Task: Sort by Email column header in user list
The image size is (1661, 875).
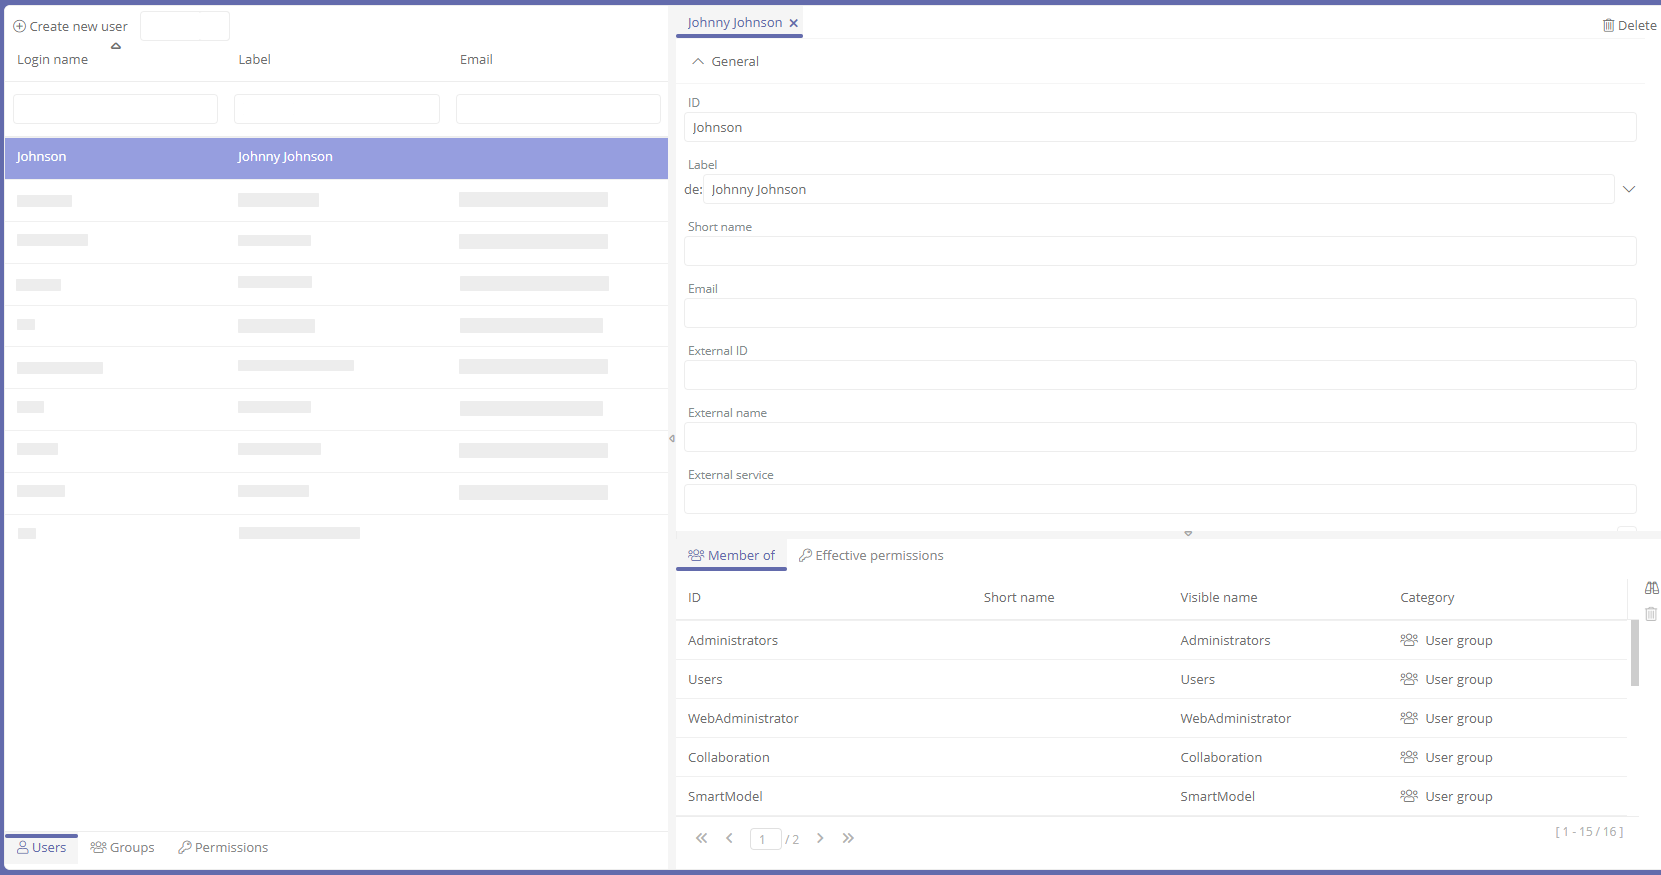Action: pos(476,60)
